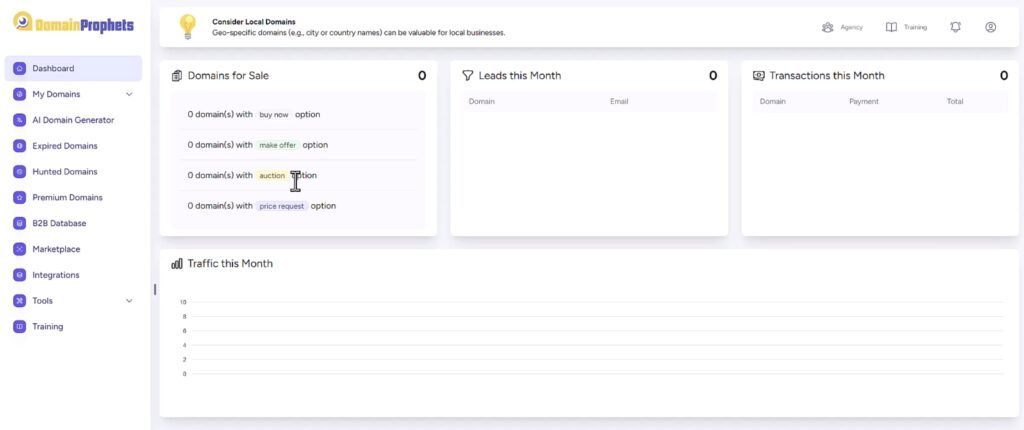Click the Transactions Payment column header
This screenshot has width=1024, height=430.
(x=864, y=102)
